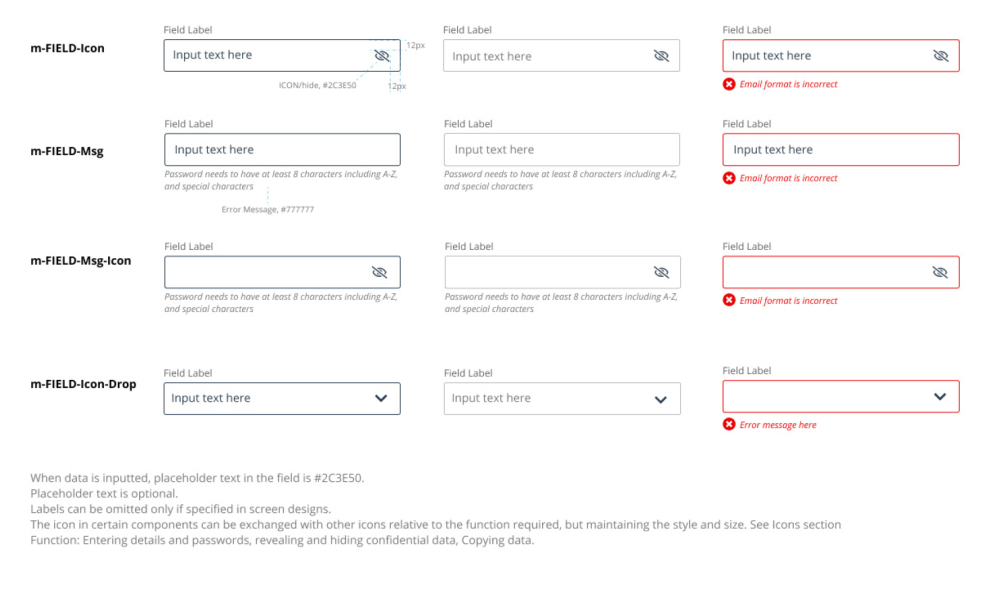Click Field Label above gray-bordered m-FIELD-Msg field

click(468, 124)
